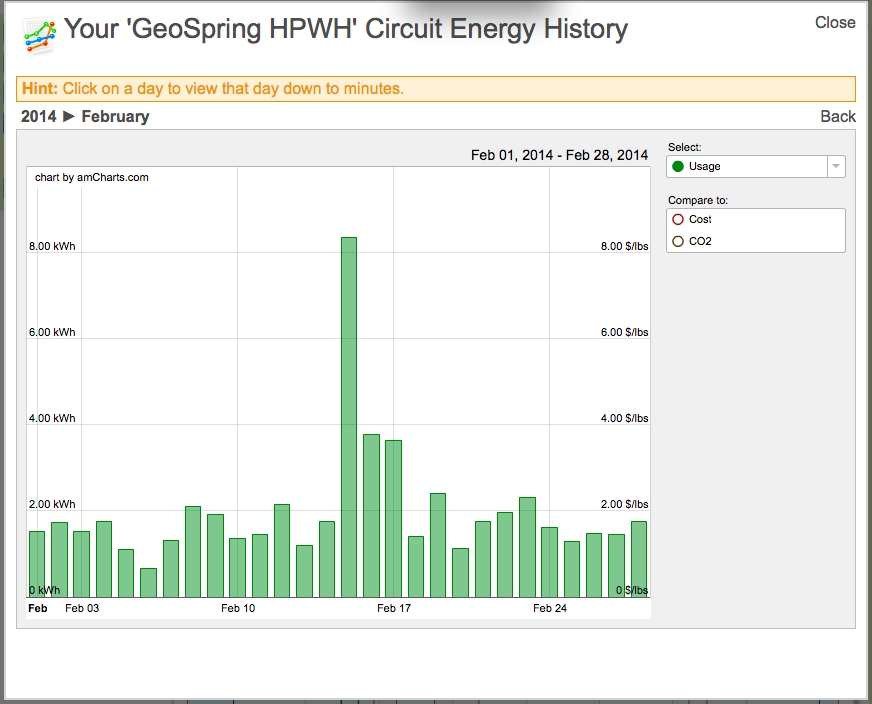Select the Feb 17 usage bar
The width and height of the screenshot is (872, 704).
393,518
